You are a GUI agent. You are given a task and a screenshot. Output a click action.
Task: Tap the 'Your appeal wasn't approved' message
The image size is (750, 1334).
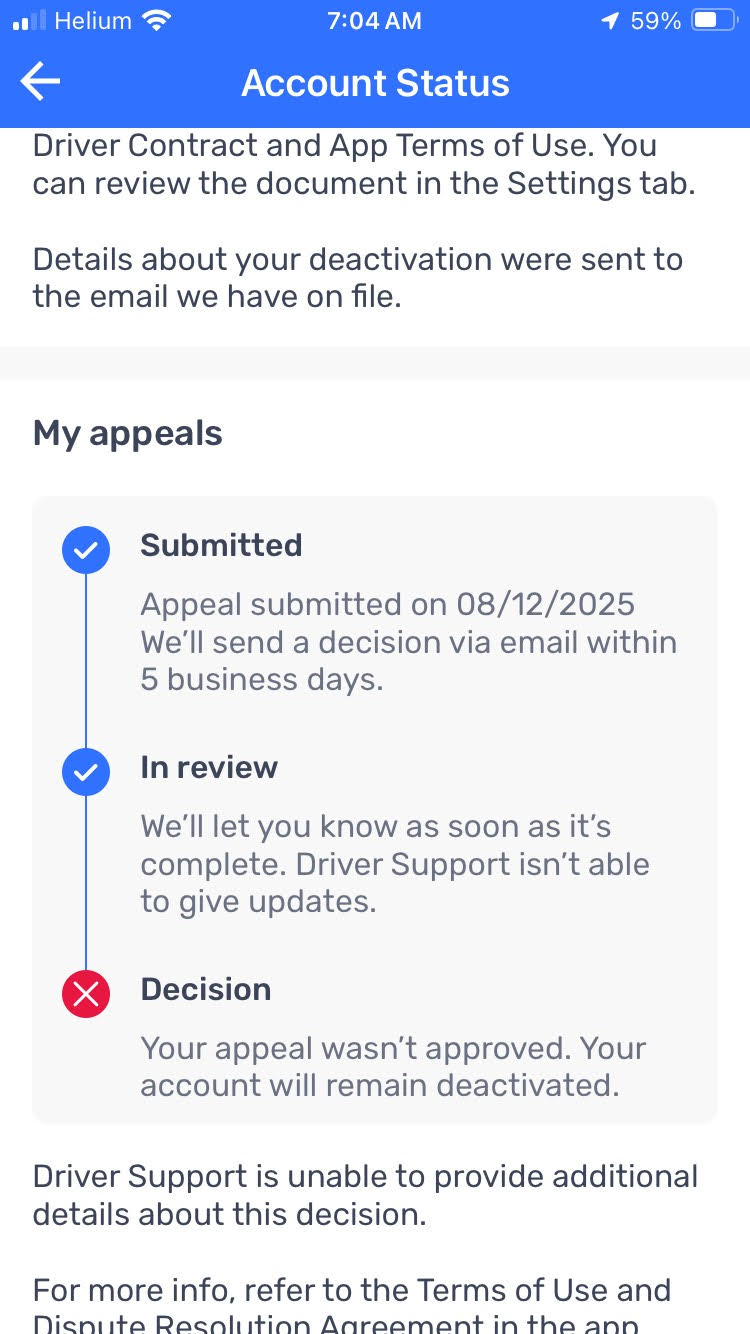(393, 1066)
